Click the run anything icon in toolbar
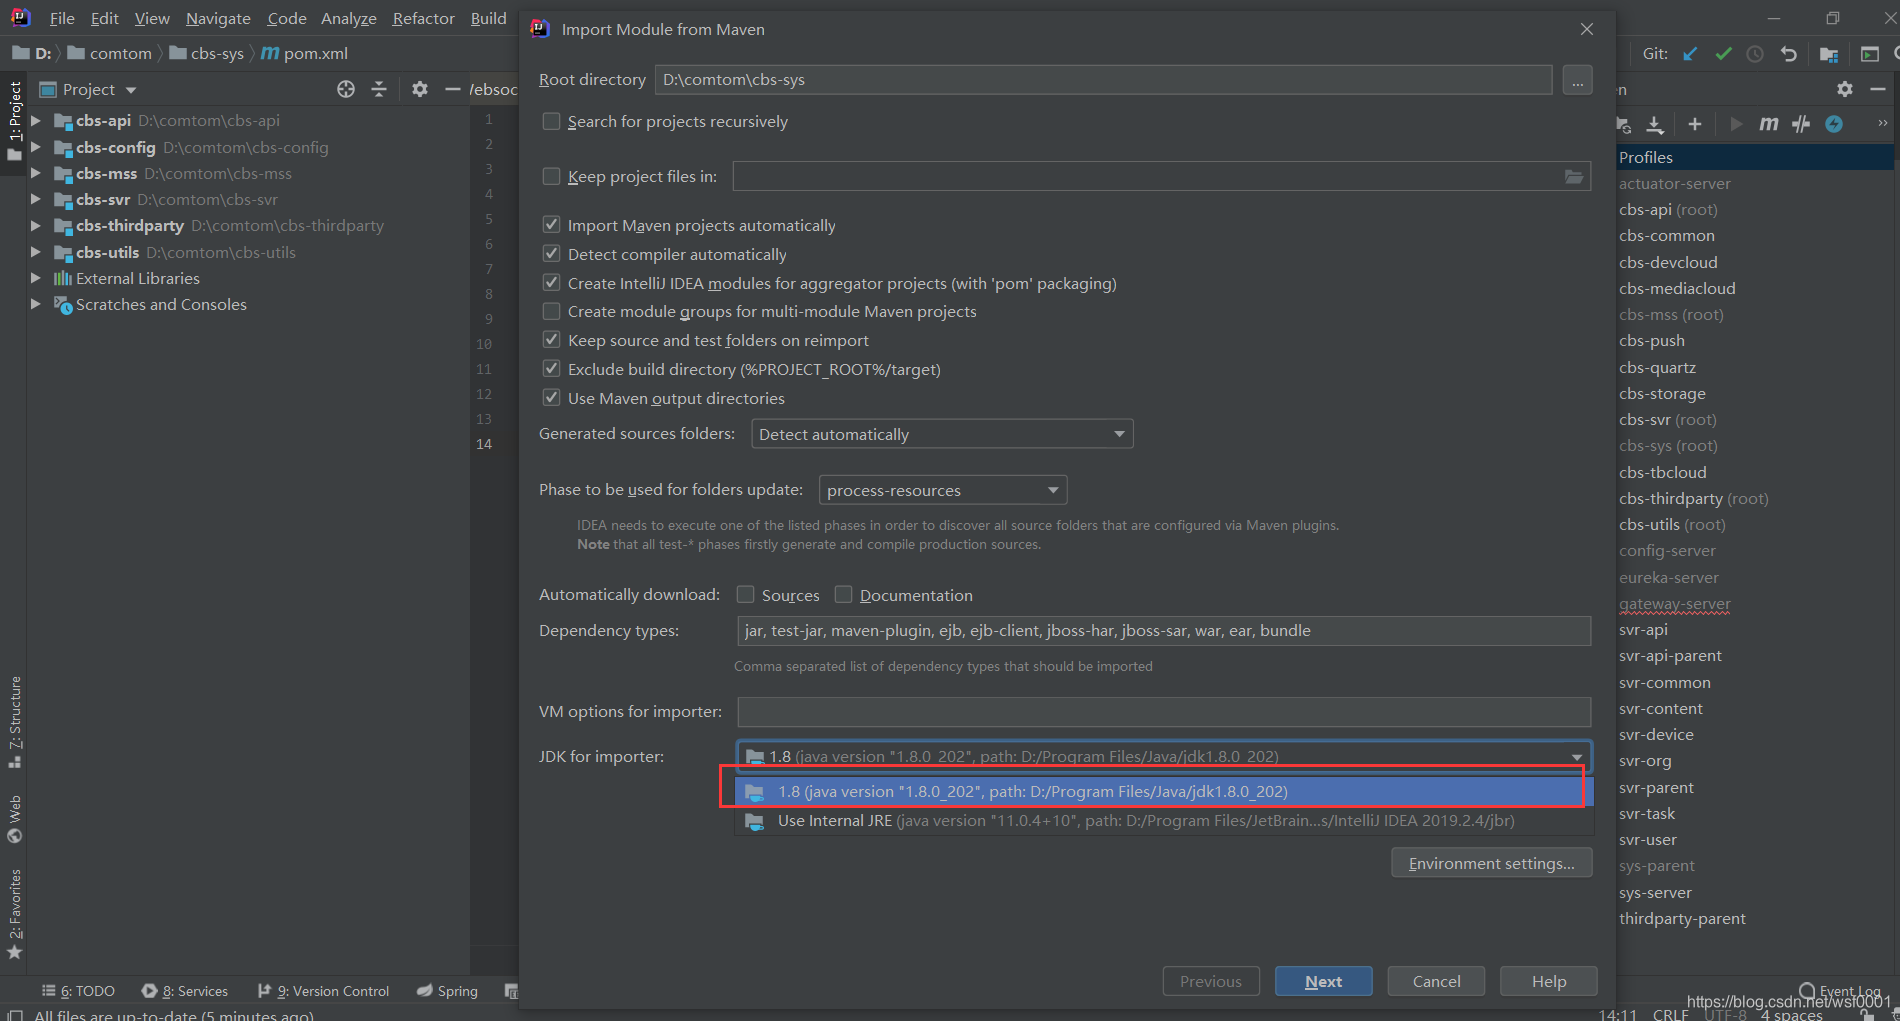The image size is (1900, 1021). tap(1869, 54)
